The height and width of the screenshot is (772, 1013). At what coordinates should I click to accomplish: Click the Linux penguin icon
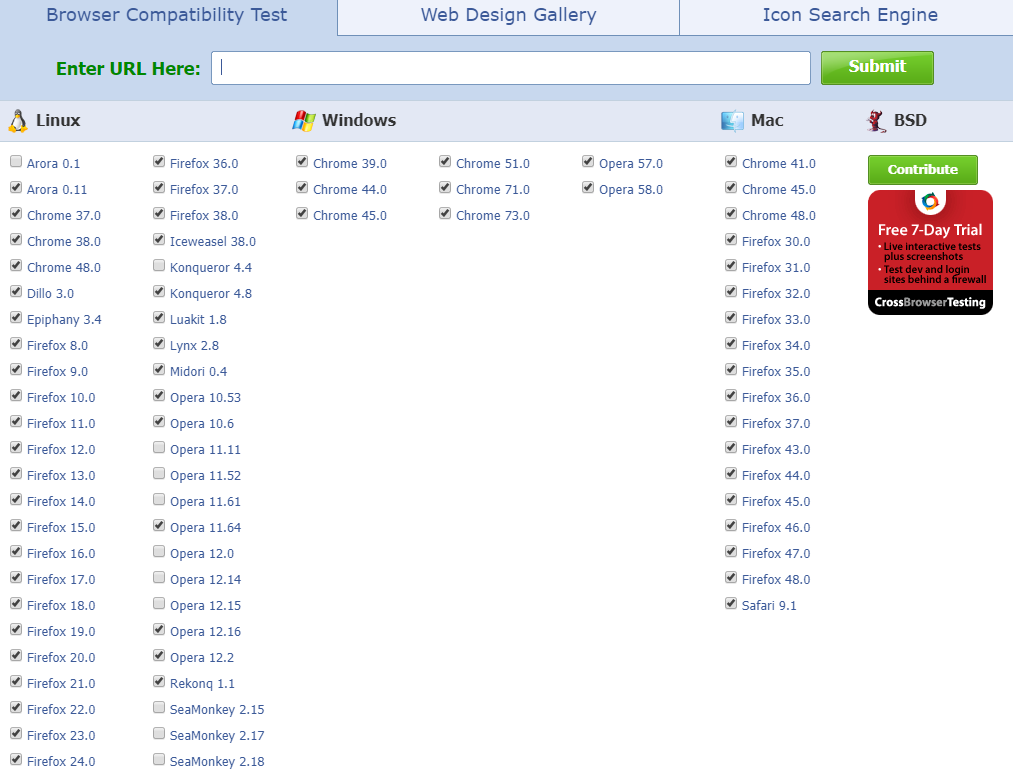(18, 121)
